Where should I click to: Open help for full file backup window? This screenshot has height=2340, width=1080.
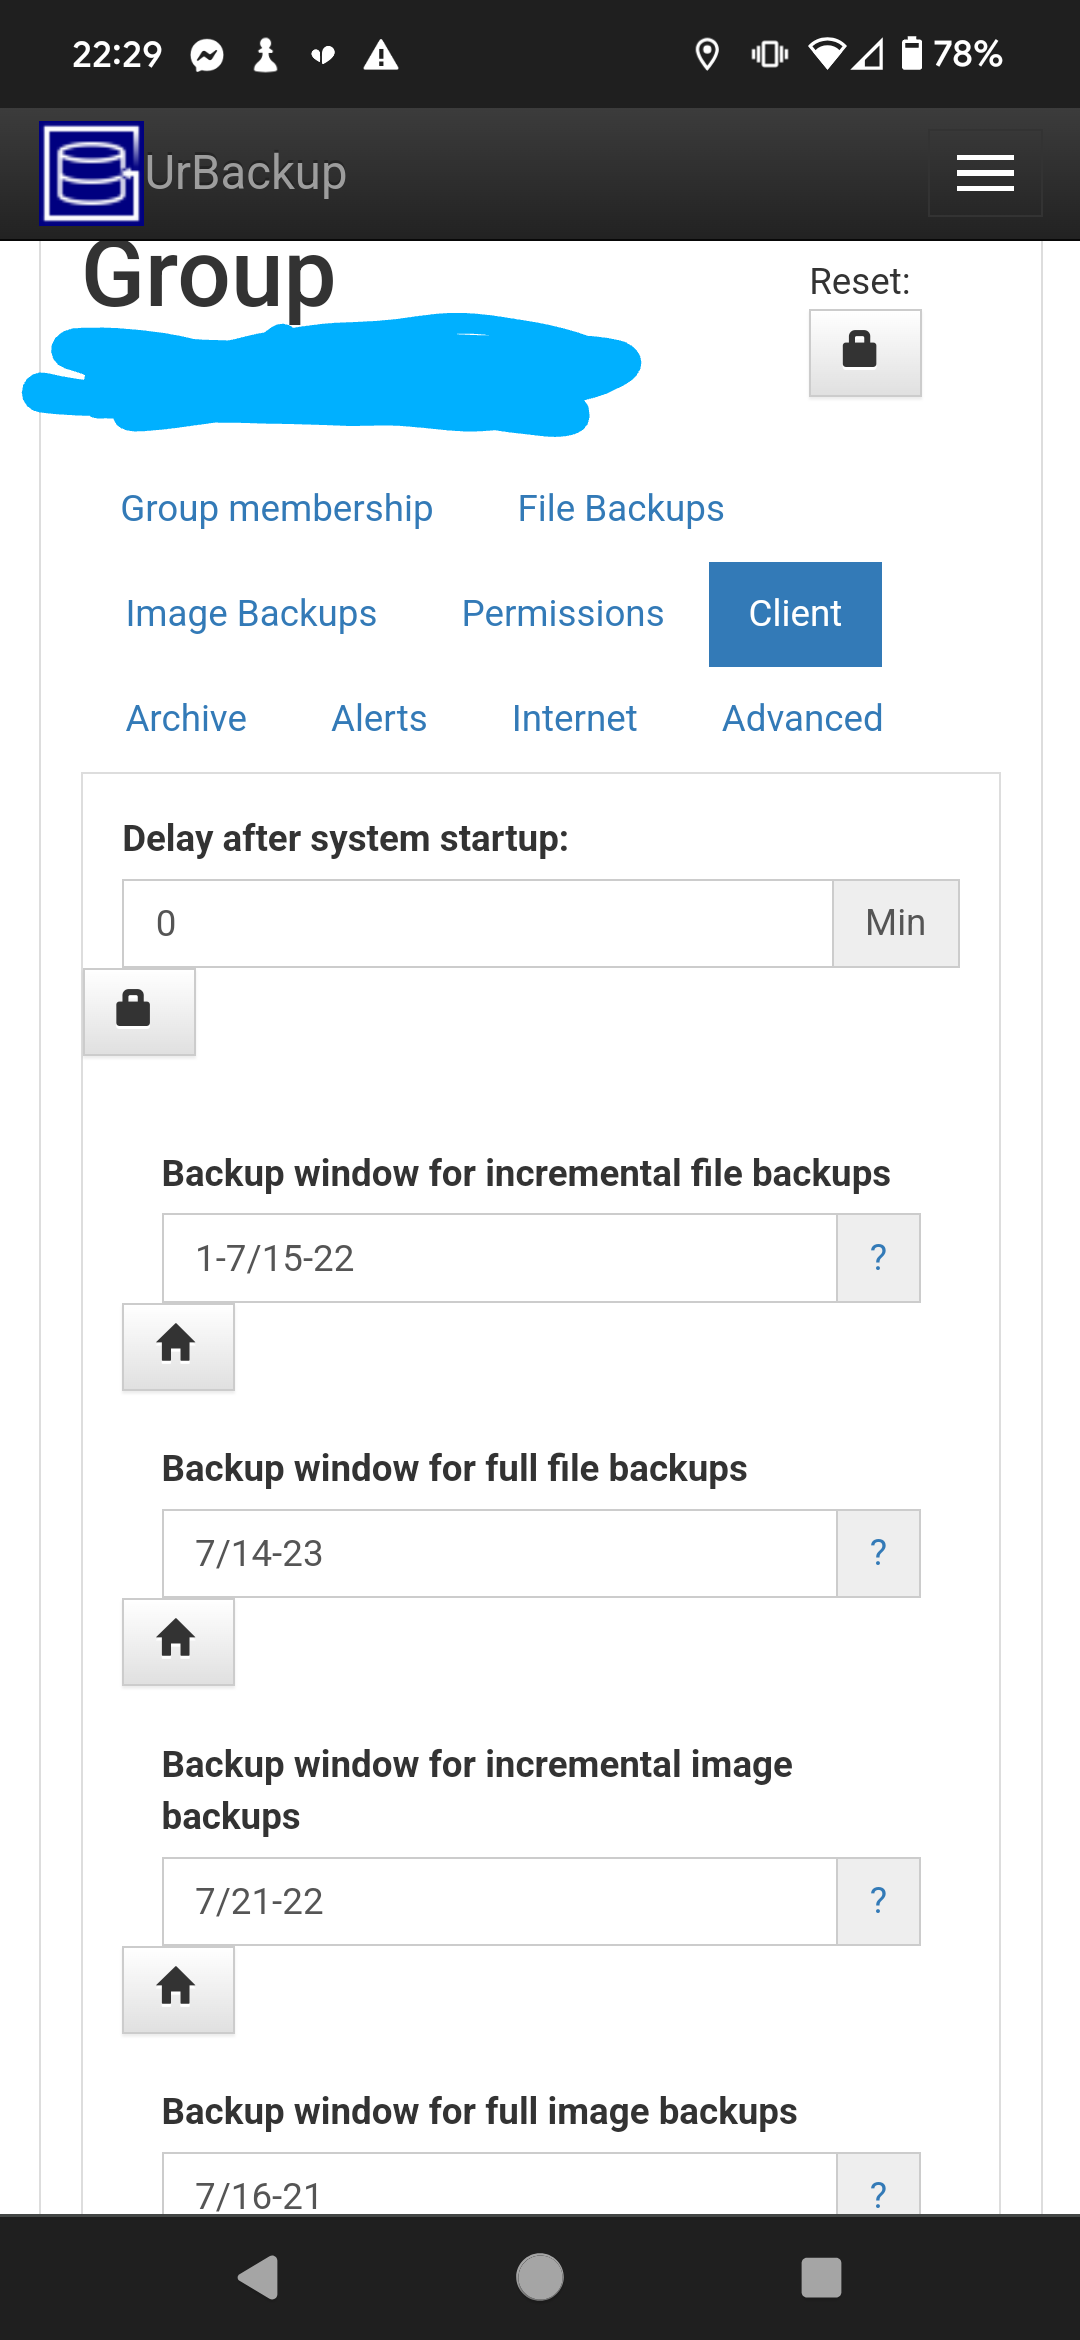(x=878, y=1553)
